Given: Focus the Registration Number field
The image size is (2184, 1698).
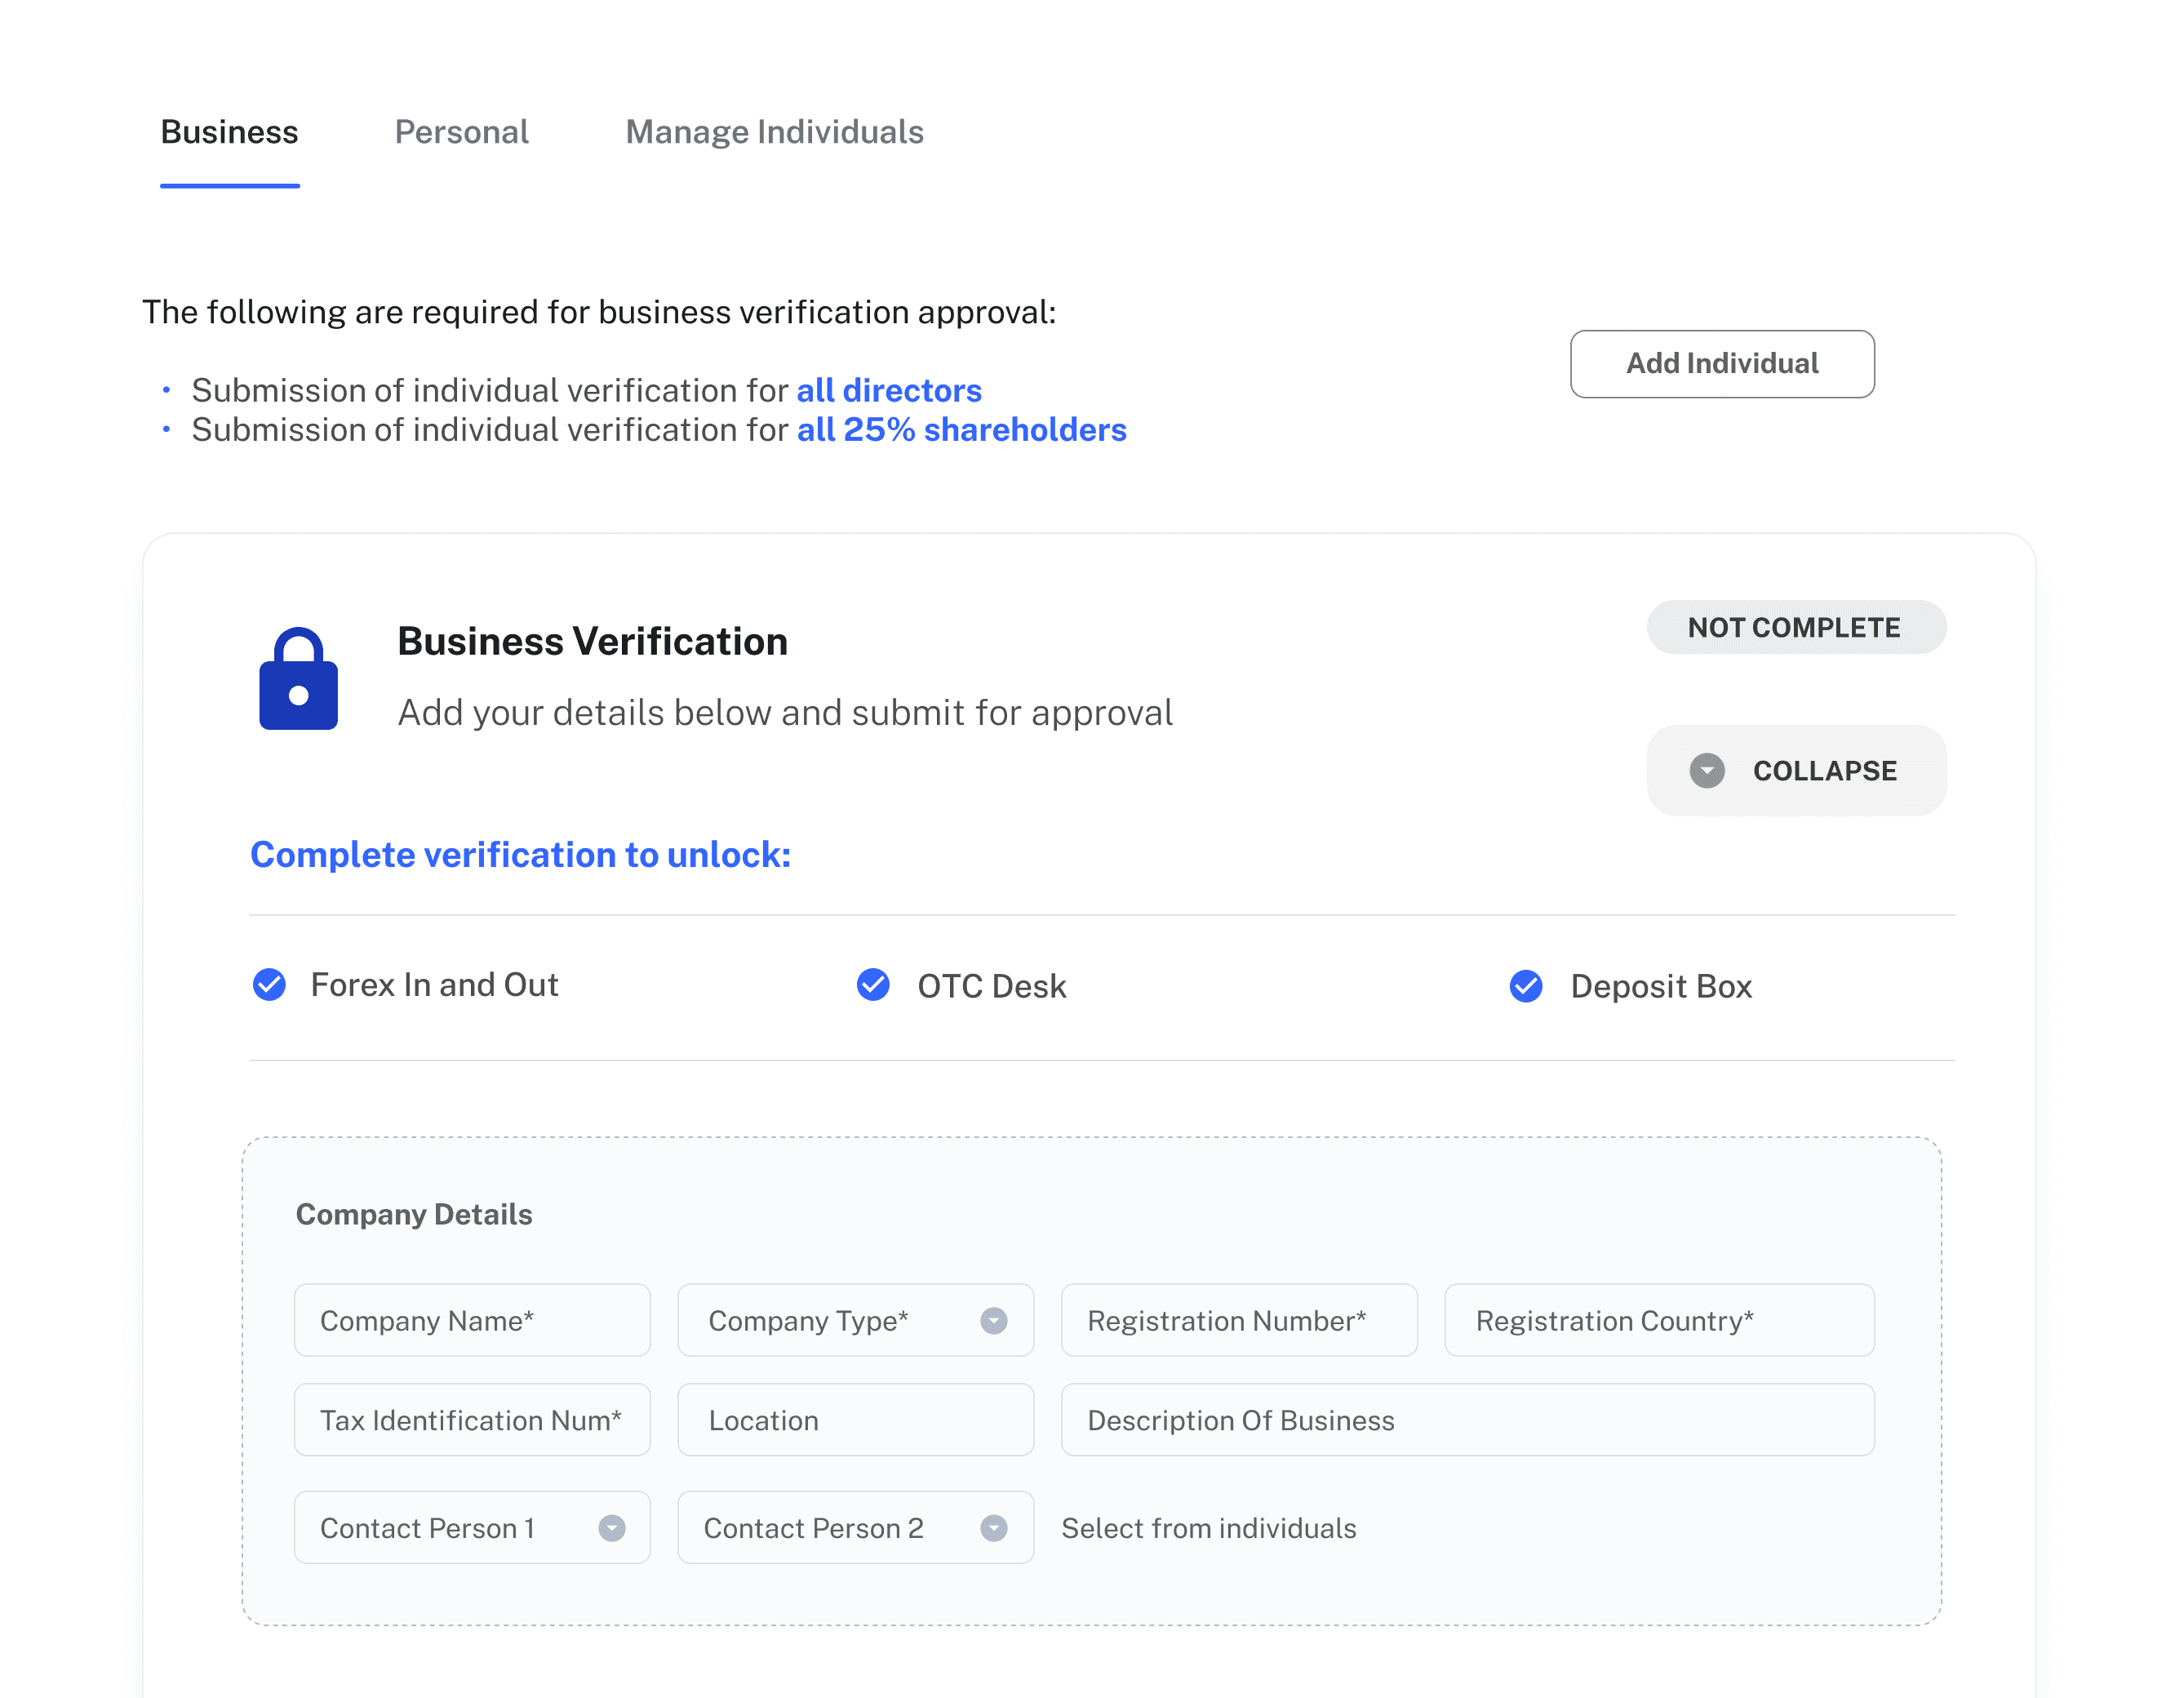Looking at the screenshot, I should [1238, 1321].
